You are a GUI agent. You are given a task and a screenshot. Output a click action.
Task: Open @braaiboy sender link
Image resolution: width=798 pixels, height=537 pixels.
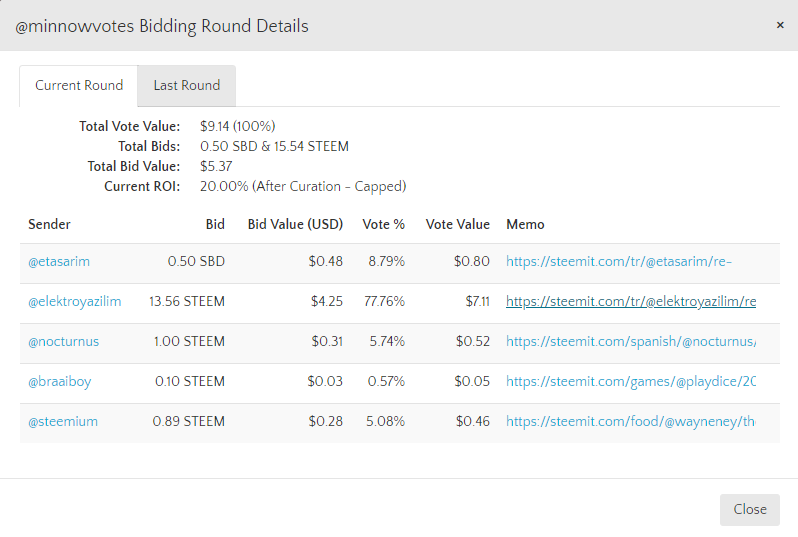[x=60, y=382]
